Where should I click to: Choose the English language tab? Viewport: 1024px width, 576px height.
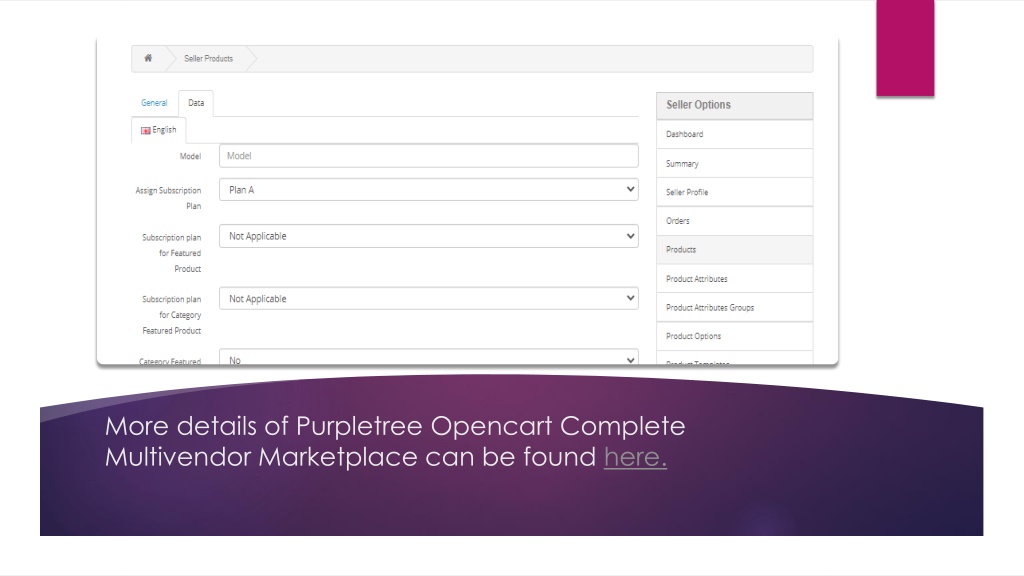click(159, 130)
